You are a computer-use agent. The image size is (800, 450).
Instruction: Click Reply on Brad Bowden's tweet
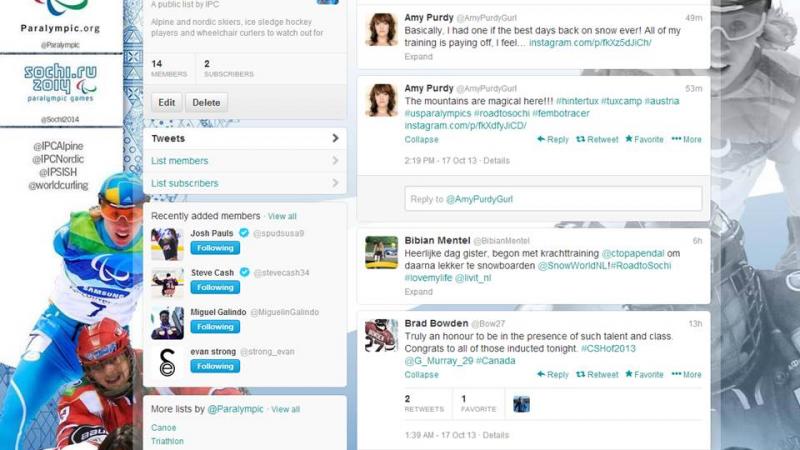tap(553, 374)
